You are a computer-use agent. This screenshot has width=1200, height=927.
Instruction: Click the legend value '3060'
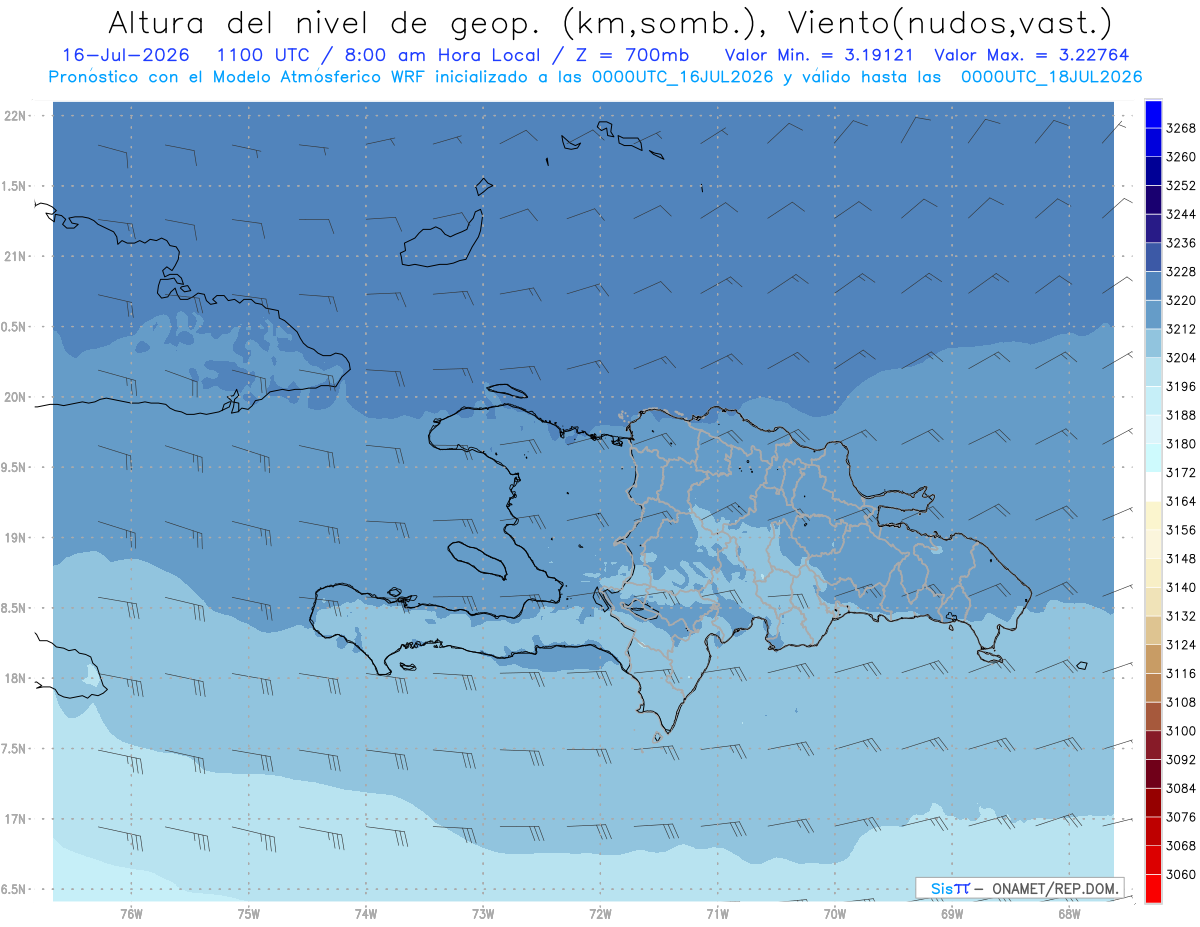[1181, 875]
